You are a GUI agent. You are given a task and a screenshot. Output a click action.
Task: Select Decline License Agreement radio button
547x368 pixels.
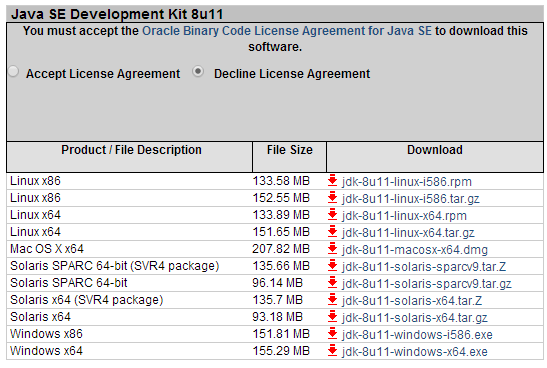click(x=198, y=72)
